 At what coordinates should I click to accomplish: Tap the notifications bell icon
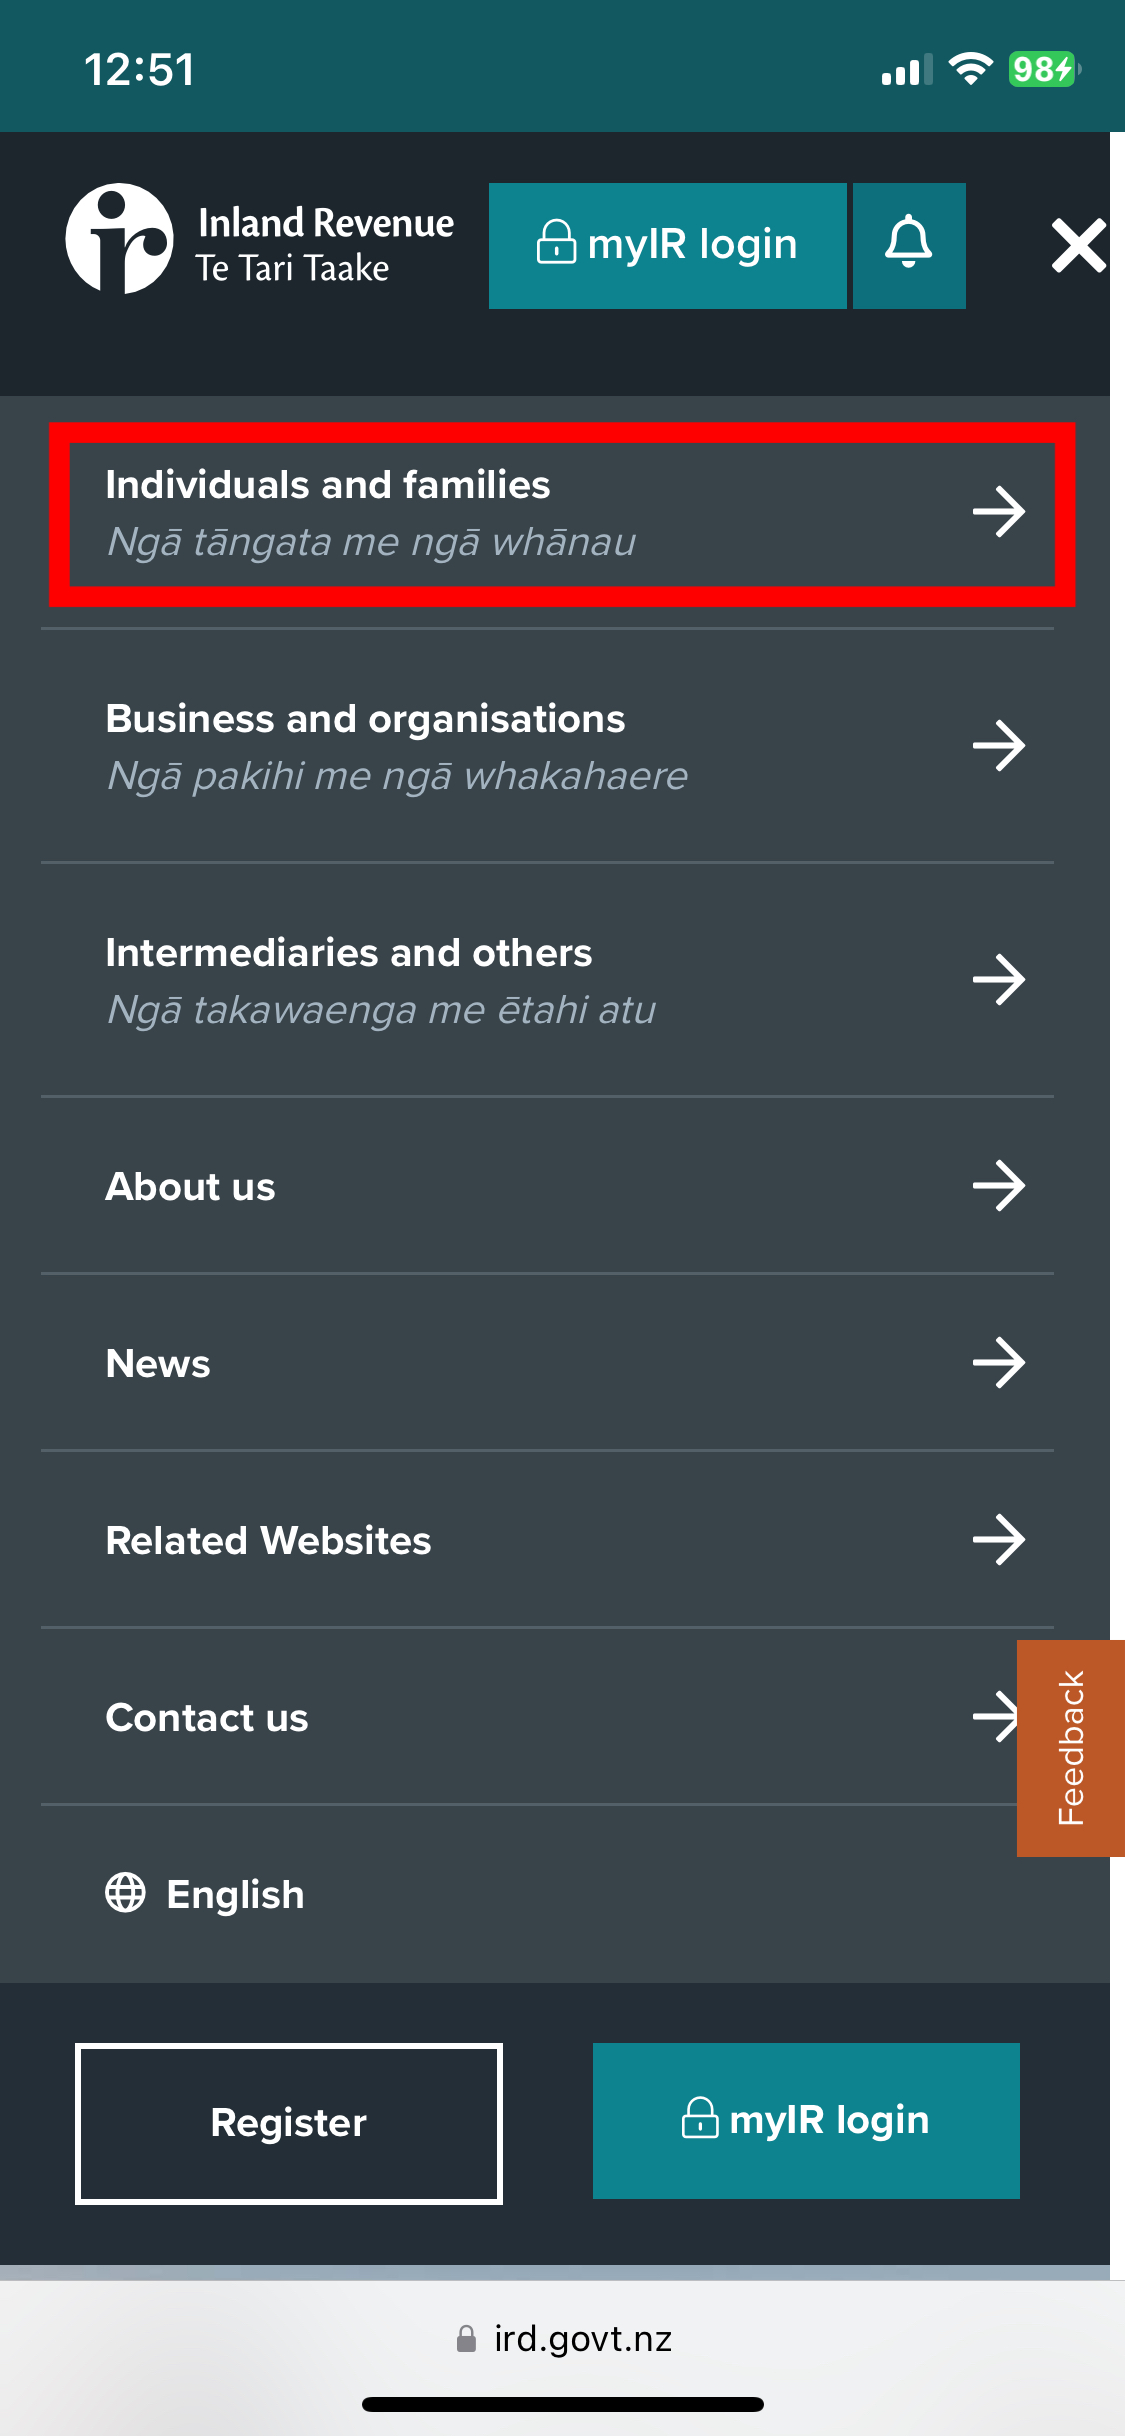point(908,245)
